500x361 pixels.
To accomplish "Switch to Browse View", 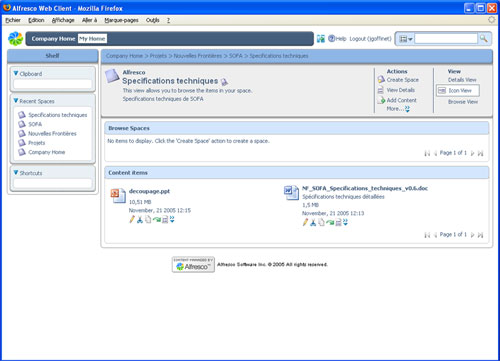I will (x=463, y=102).
